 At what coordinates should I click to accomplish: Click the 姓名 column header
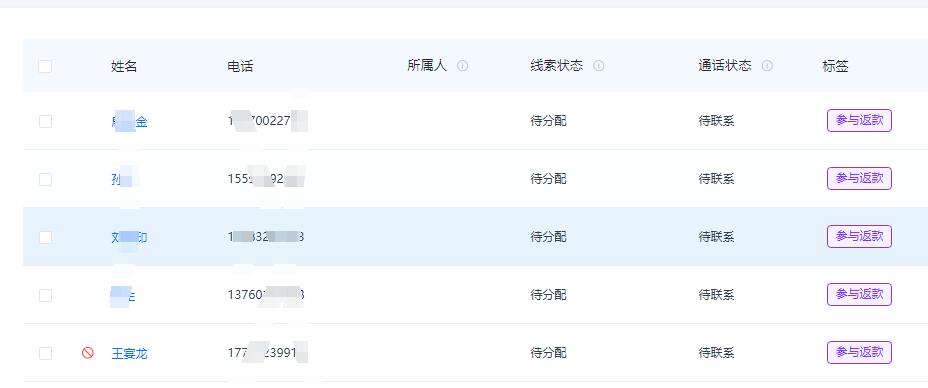[x=124, y=66]
